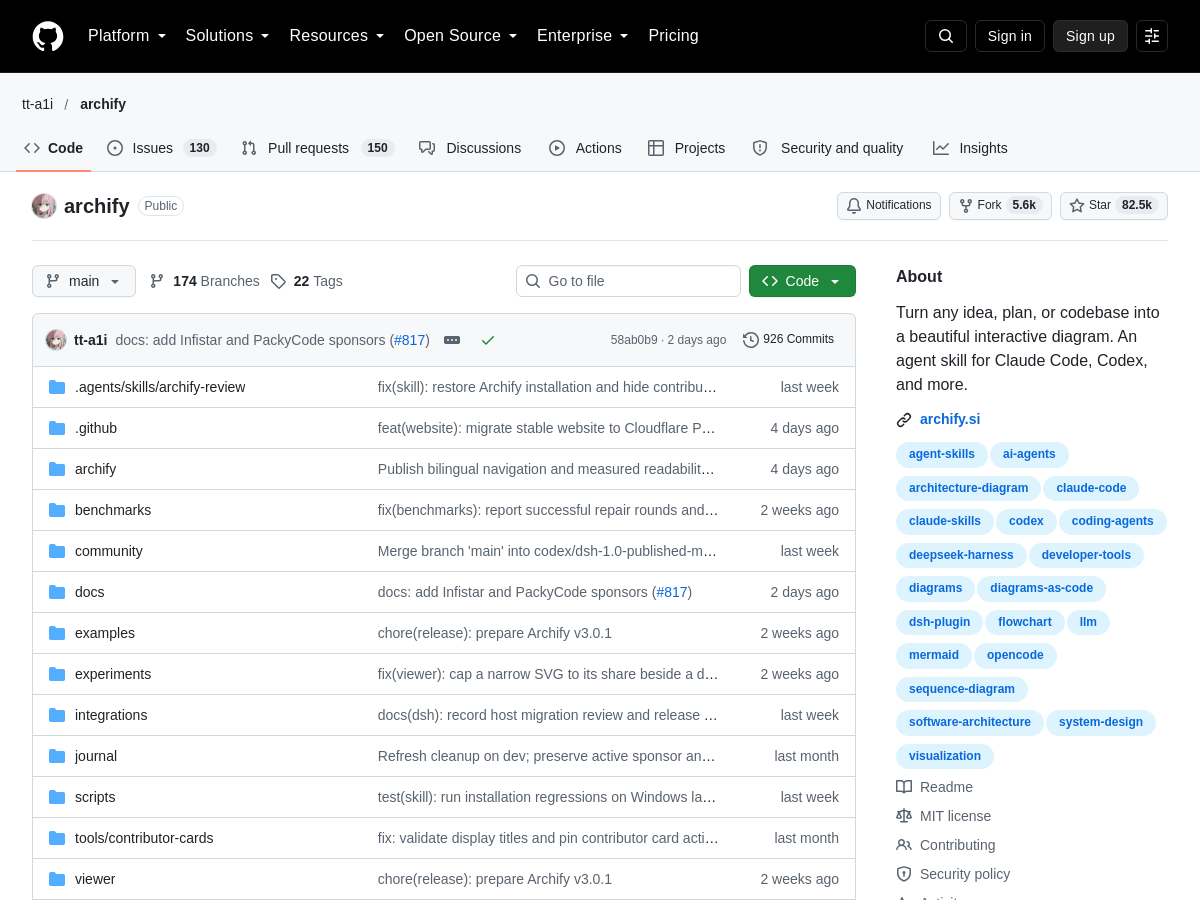Viewport: 1200px width, 900px height.
Task: Click the tt-a1i avatar beside archify title
Action: click(44, 206)
